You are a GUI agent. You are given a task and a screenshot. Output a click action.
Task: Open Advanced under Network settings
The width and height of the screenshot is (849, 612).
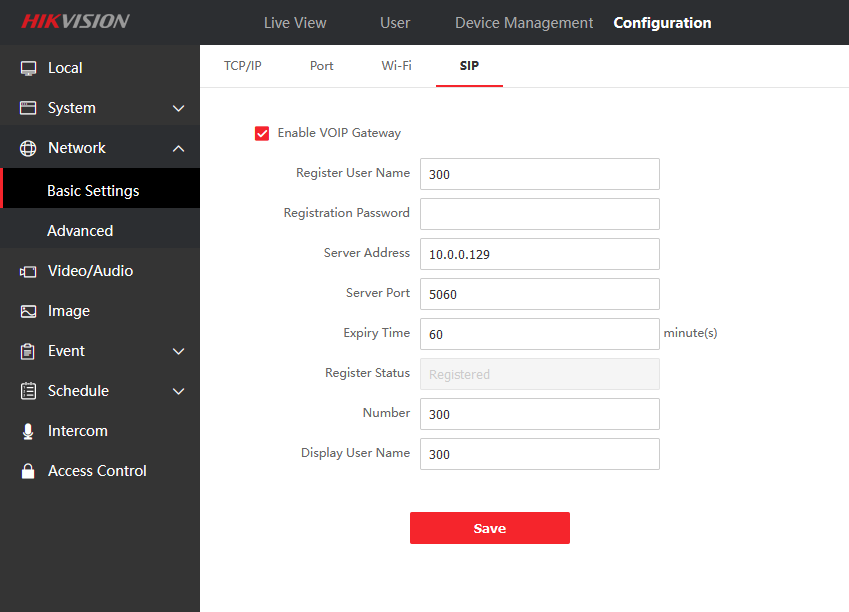pyautogui.click(x=80, y=231)
